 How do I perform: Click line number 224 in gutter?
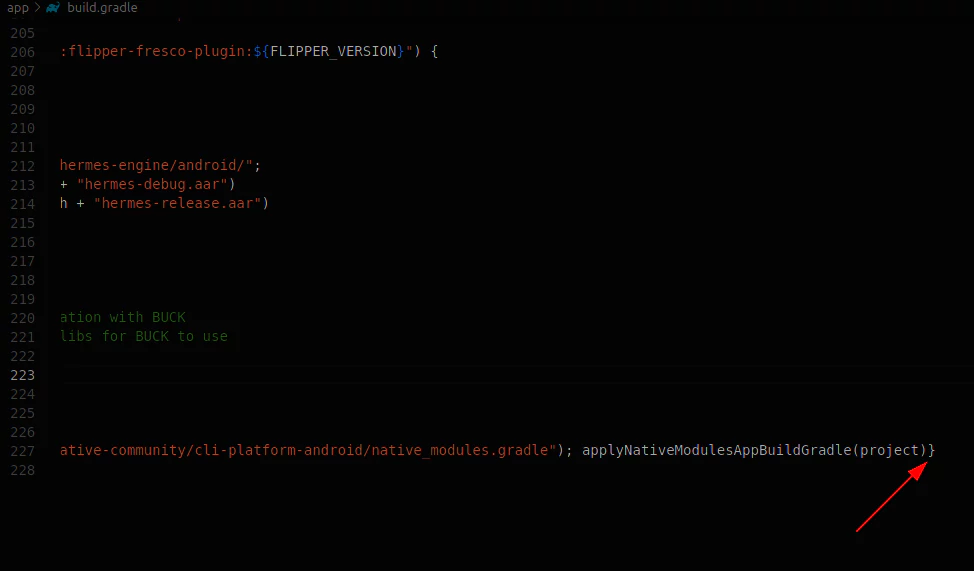click(x=23, y=394)
